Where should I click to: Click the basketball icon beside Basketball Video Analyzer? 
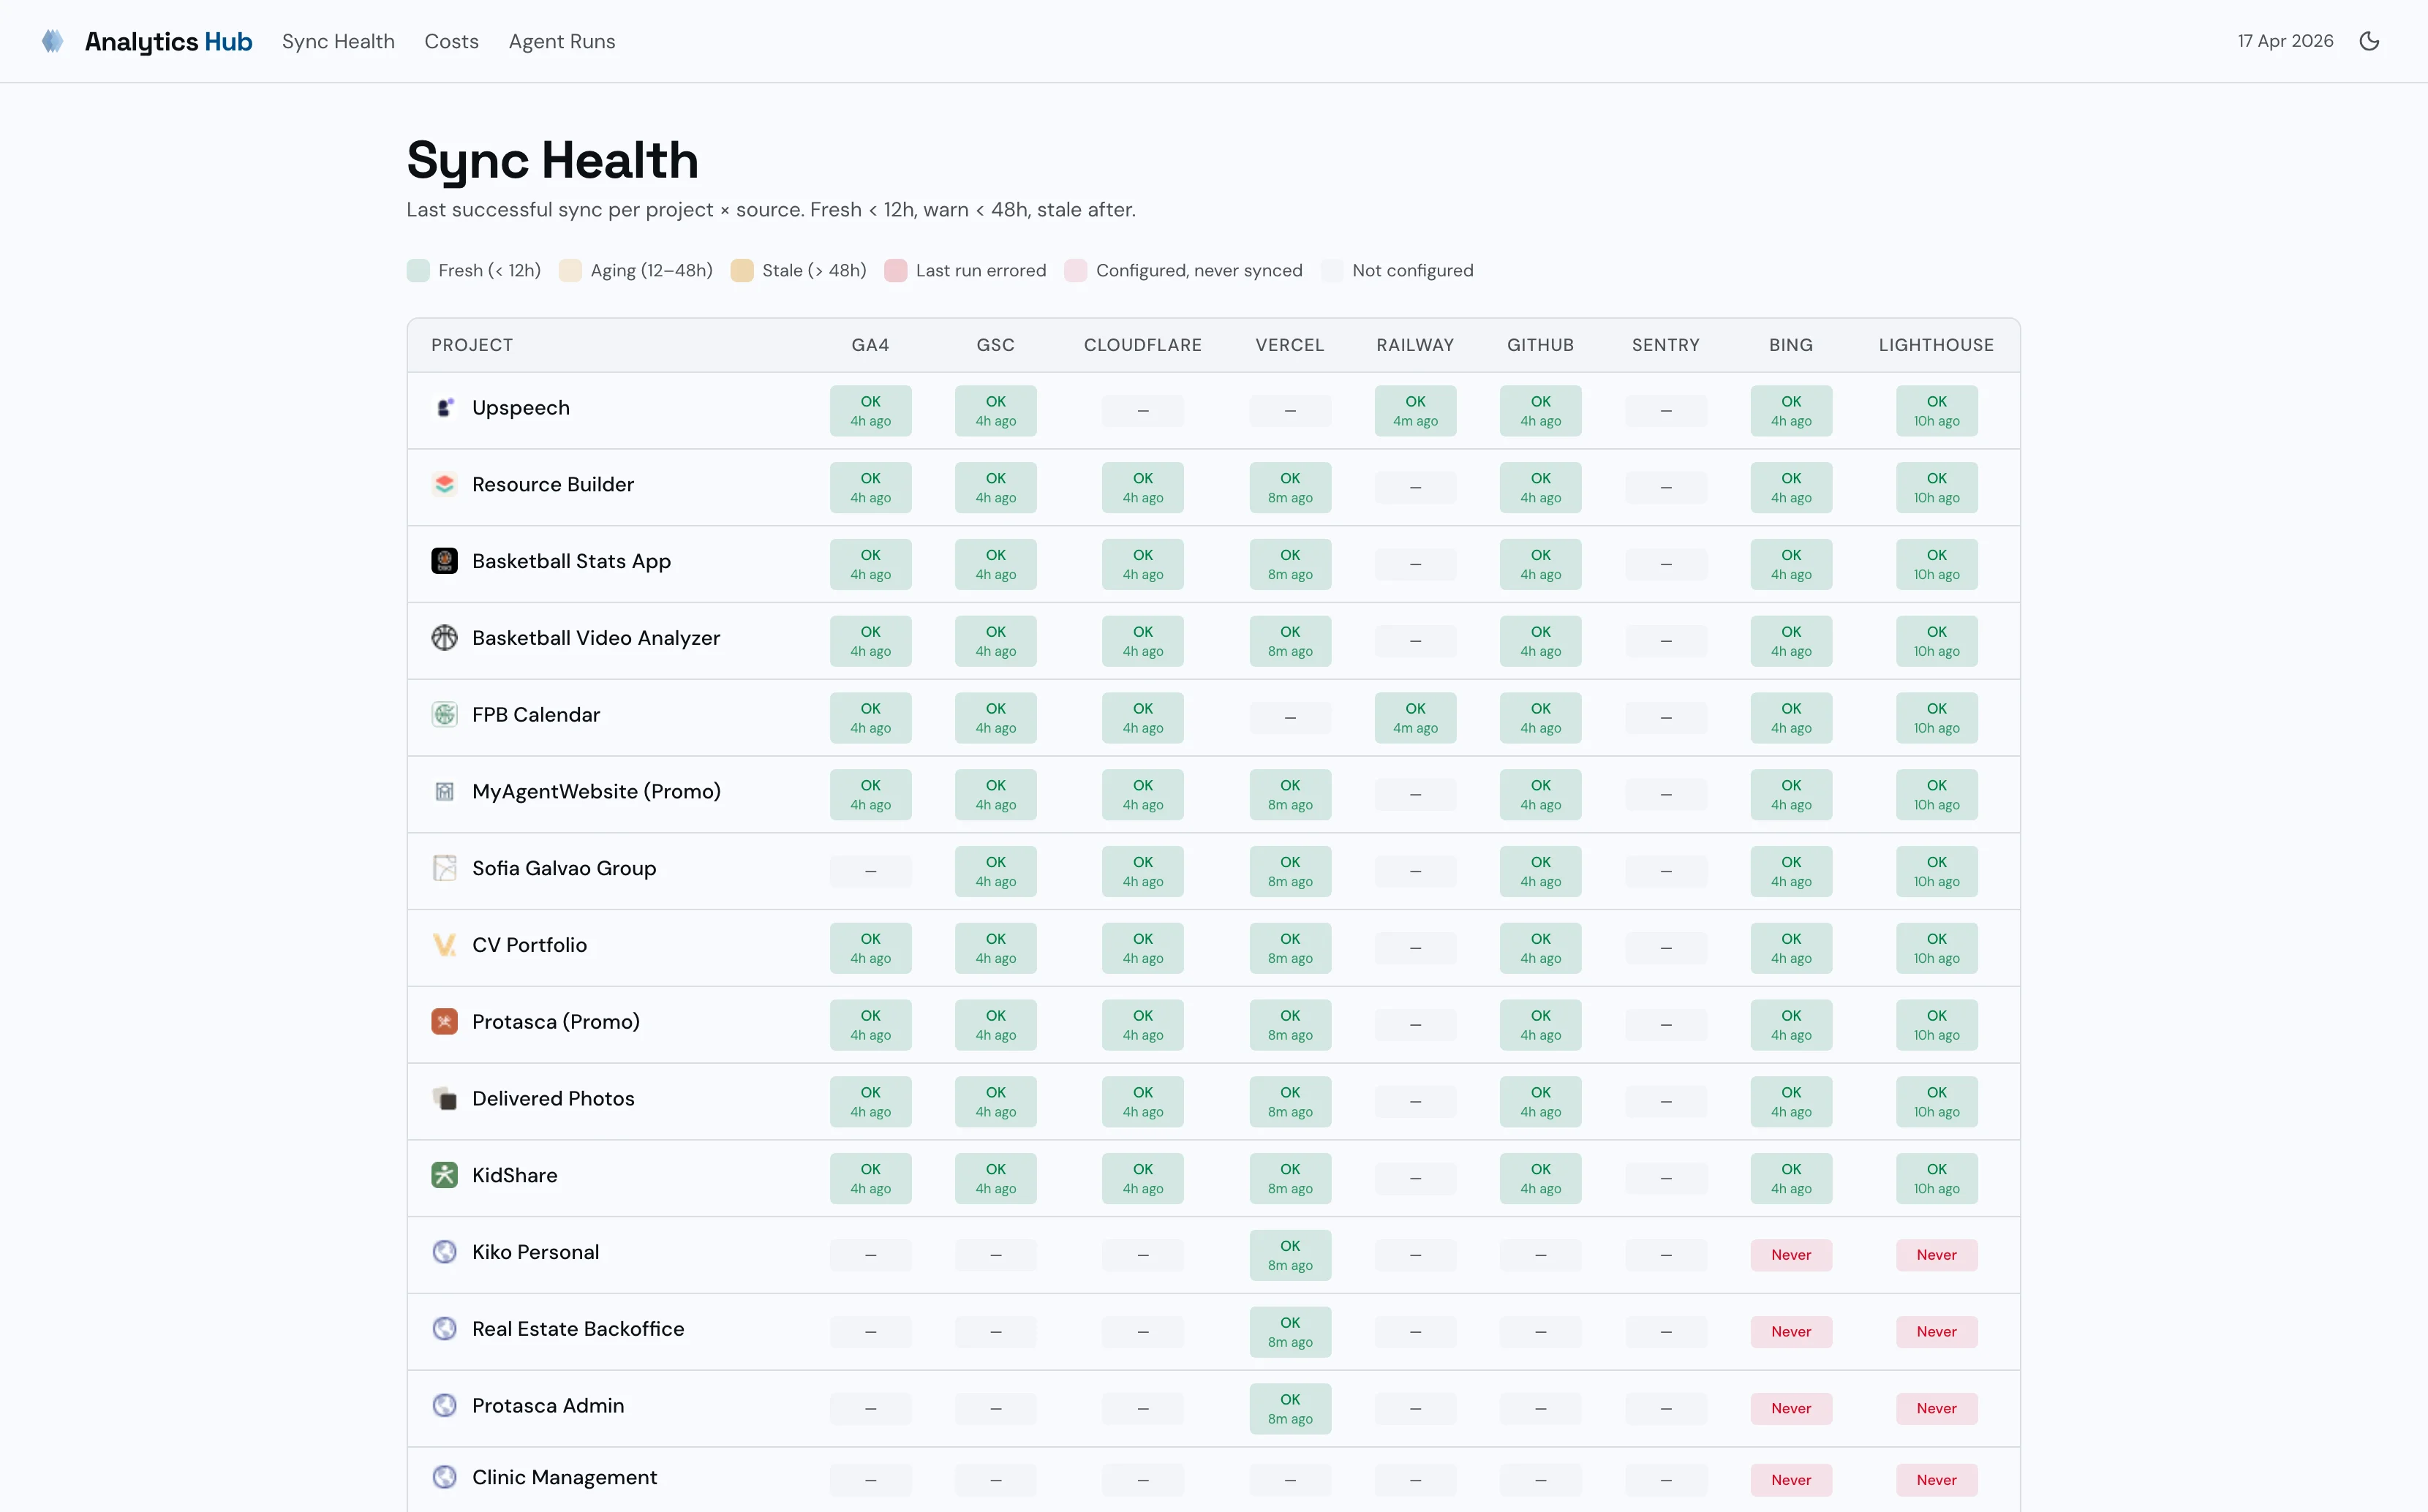445,637
